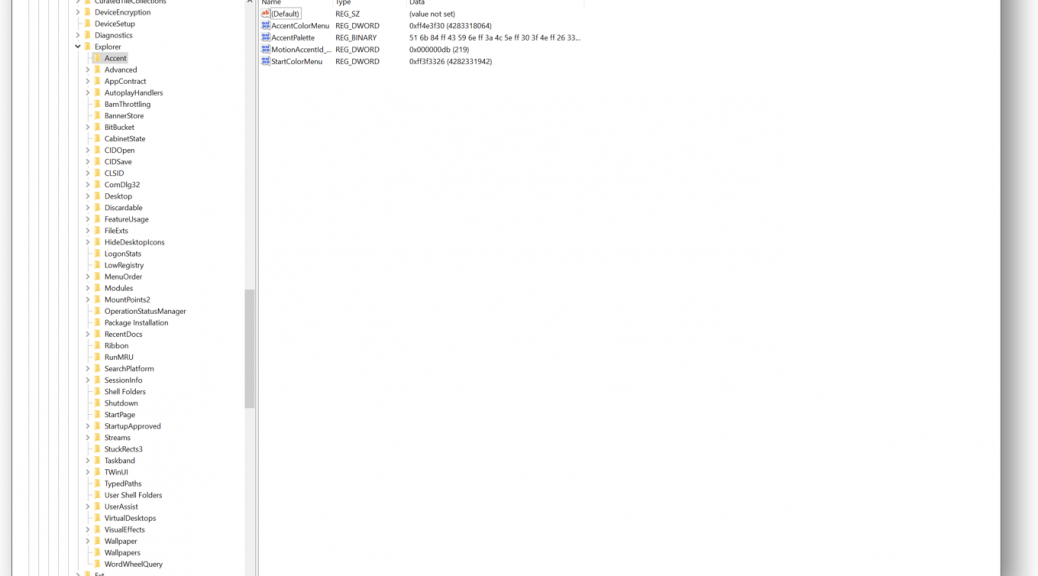Click the MountPoints2 folder icon

tap(97, 300)
